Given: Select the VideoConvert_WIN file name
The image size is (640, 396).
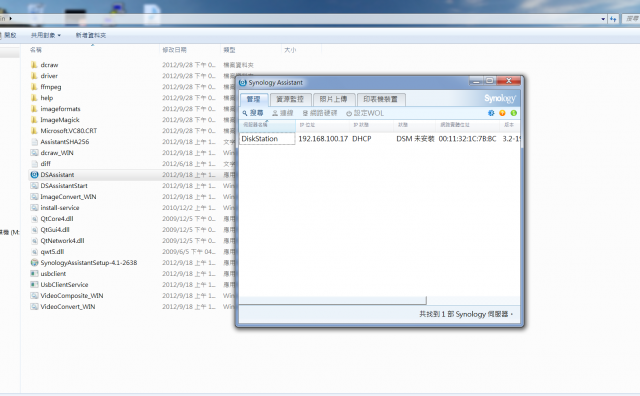Looking at the screenshot, I should (x=68, y=307).
